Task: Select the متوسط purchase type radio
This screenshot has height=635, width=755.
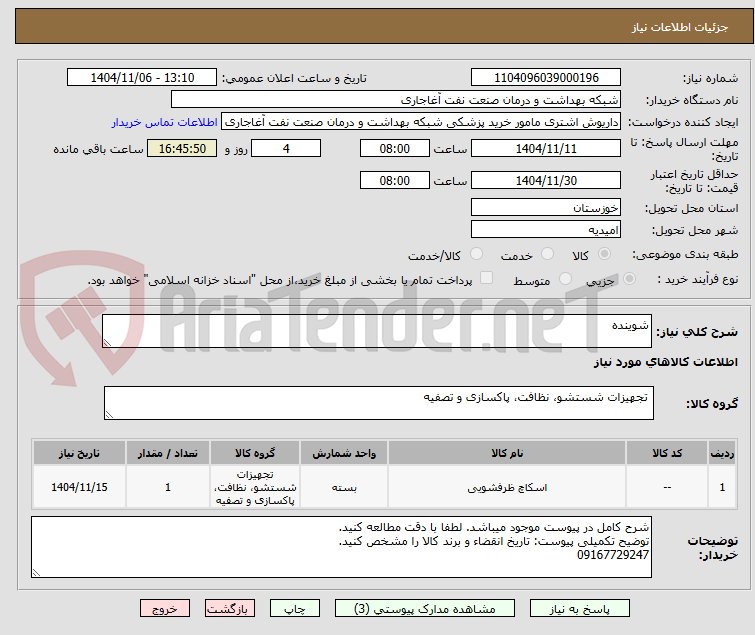Action: click(x=565, y=279)
